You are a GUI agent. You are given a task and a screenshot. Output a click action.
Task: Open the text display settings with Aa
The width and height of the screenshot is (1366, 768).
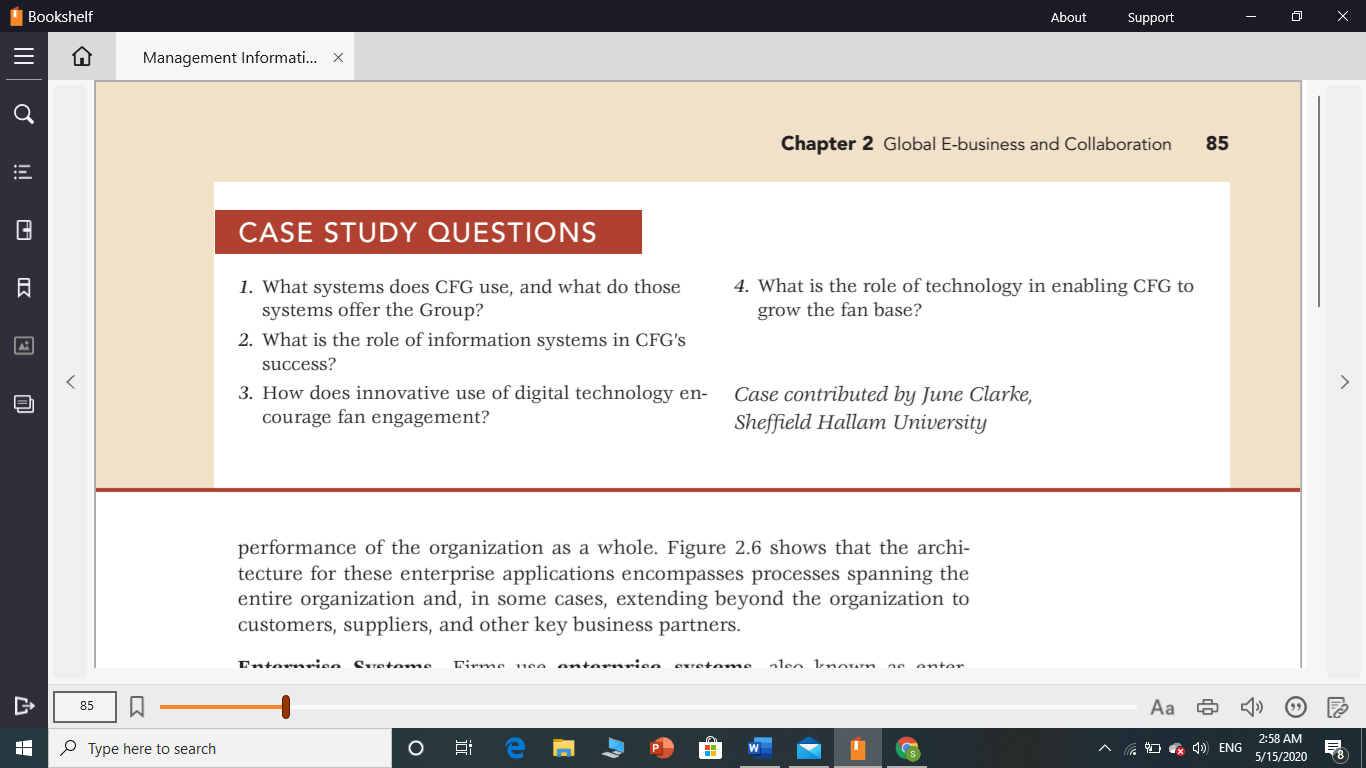click(x=1162, y=707)
